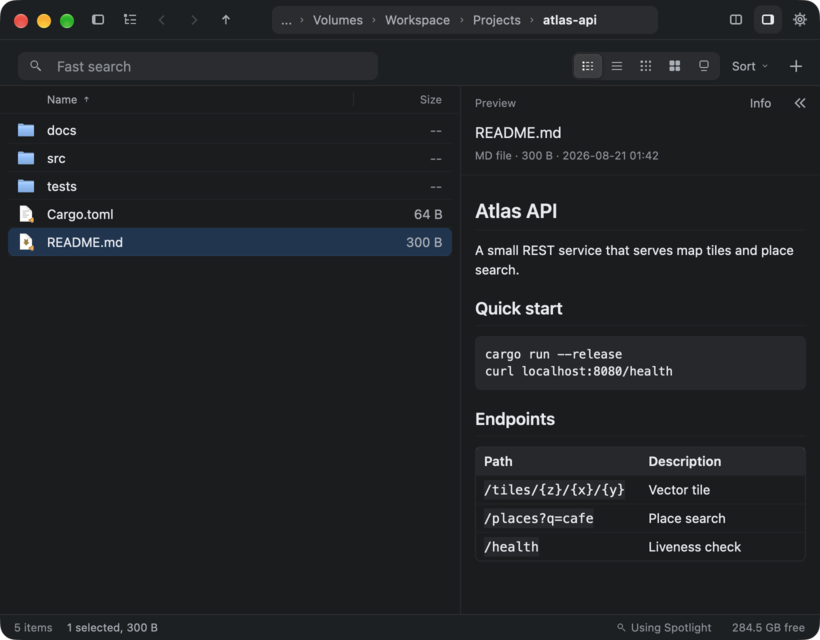Click Vector tile description cell
Viewport: 820px width, 640px height.
679,490
